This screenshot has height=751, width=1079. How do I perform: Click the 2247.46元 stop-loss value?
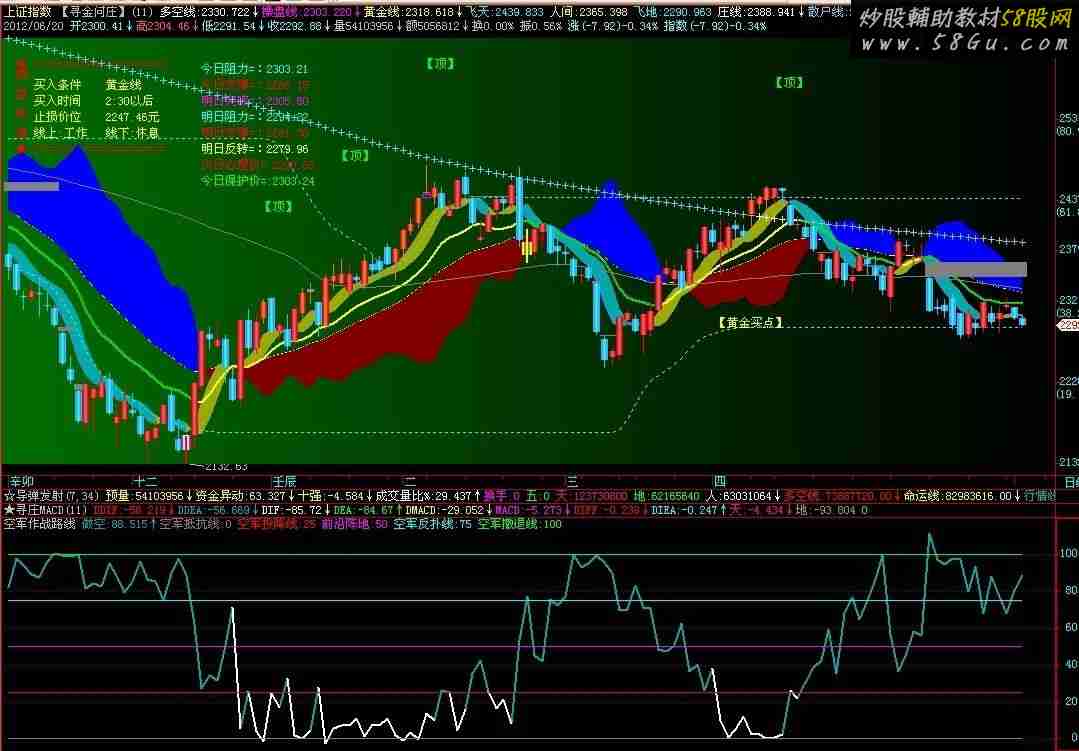click(x=132, y=117)
